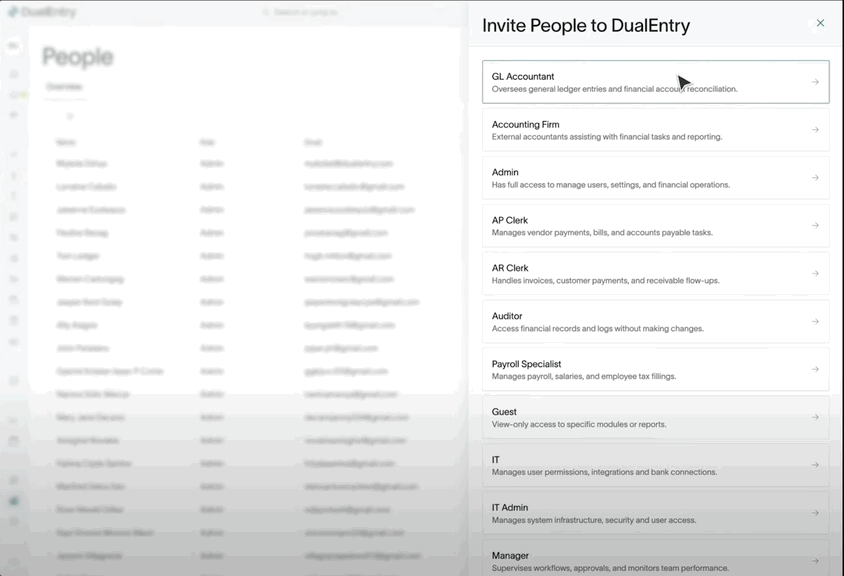Choose the Accounting Firm invite option
844x576 pixels.
click(655, 130)
